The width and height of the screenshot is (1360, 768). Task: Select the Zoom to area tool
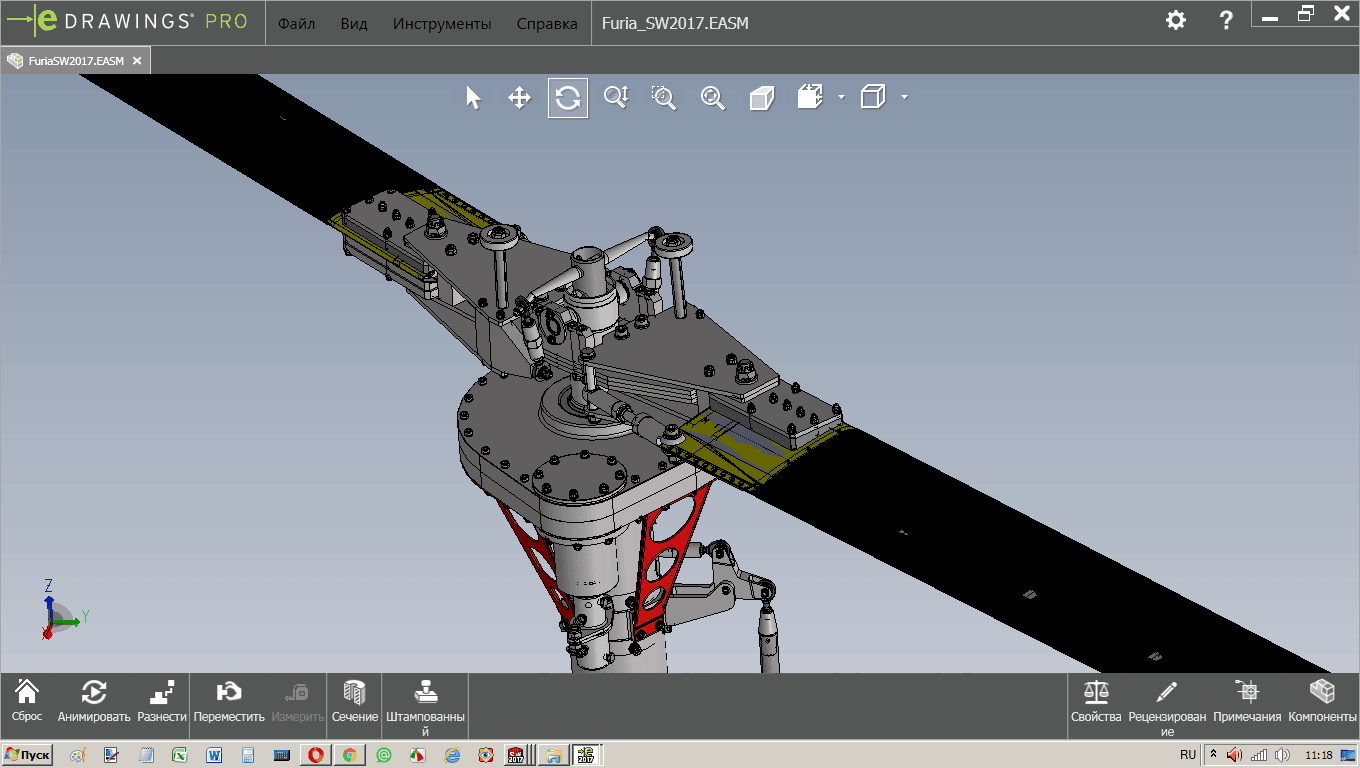pos(663,97)
